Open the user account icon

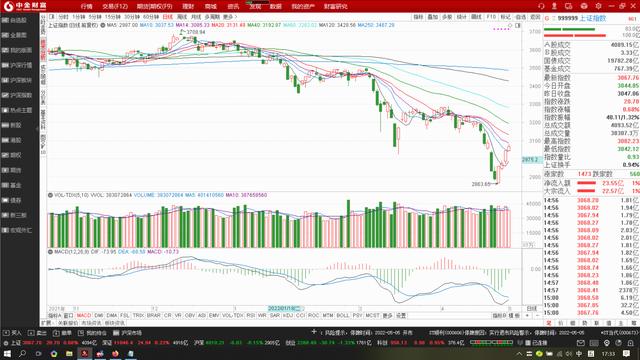pyautogui.click(x=554, y=6)
